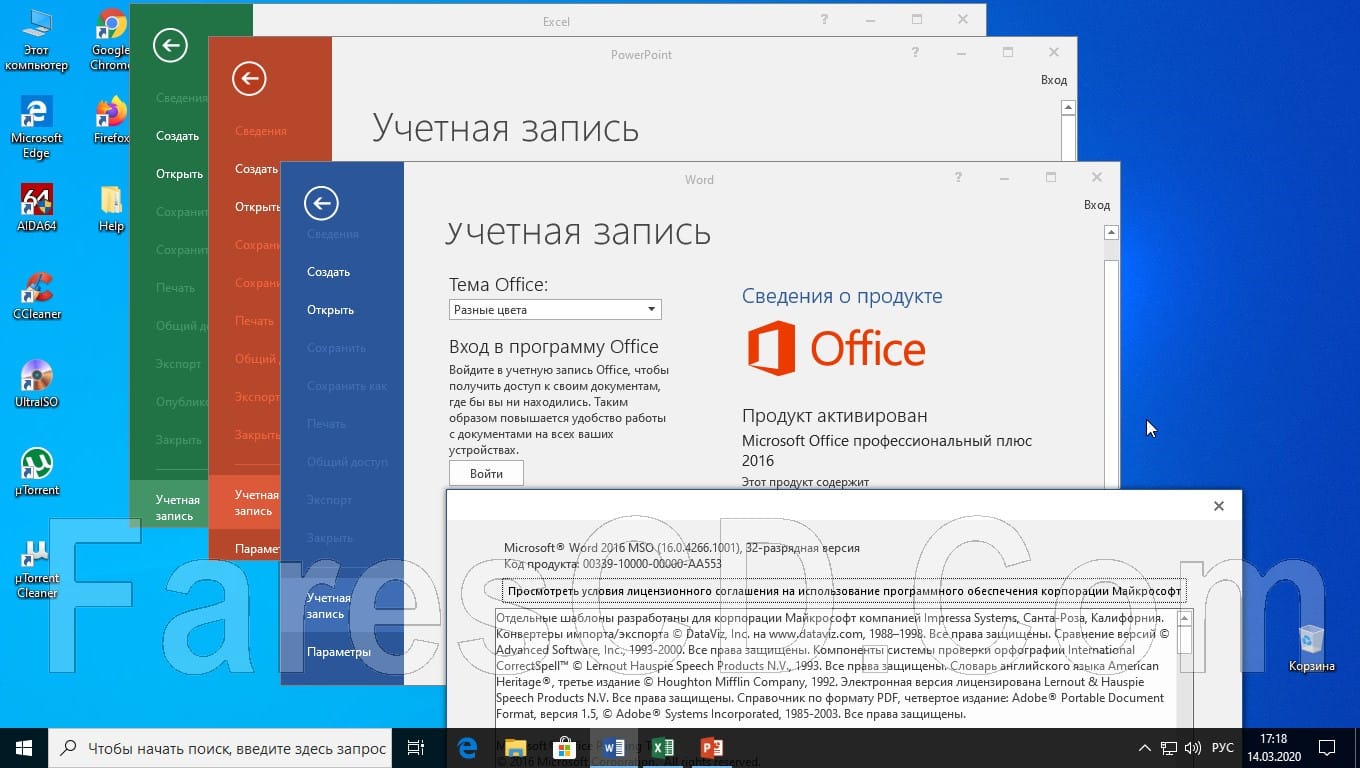Click Вход link in PowerPoint window
The height and width of the screenshot is (768, 1360).
(1054, 80)
